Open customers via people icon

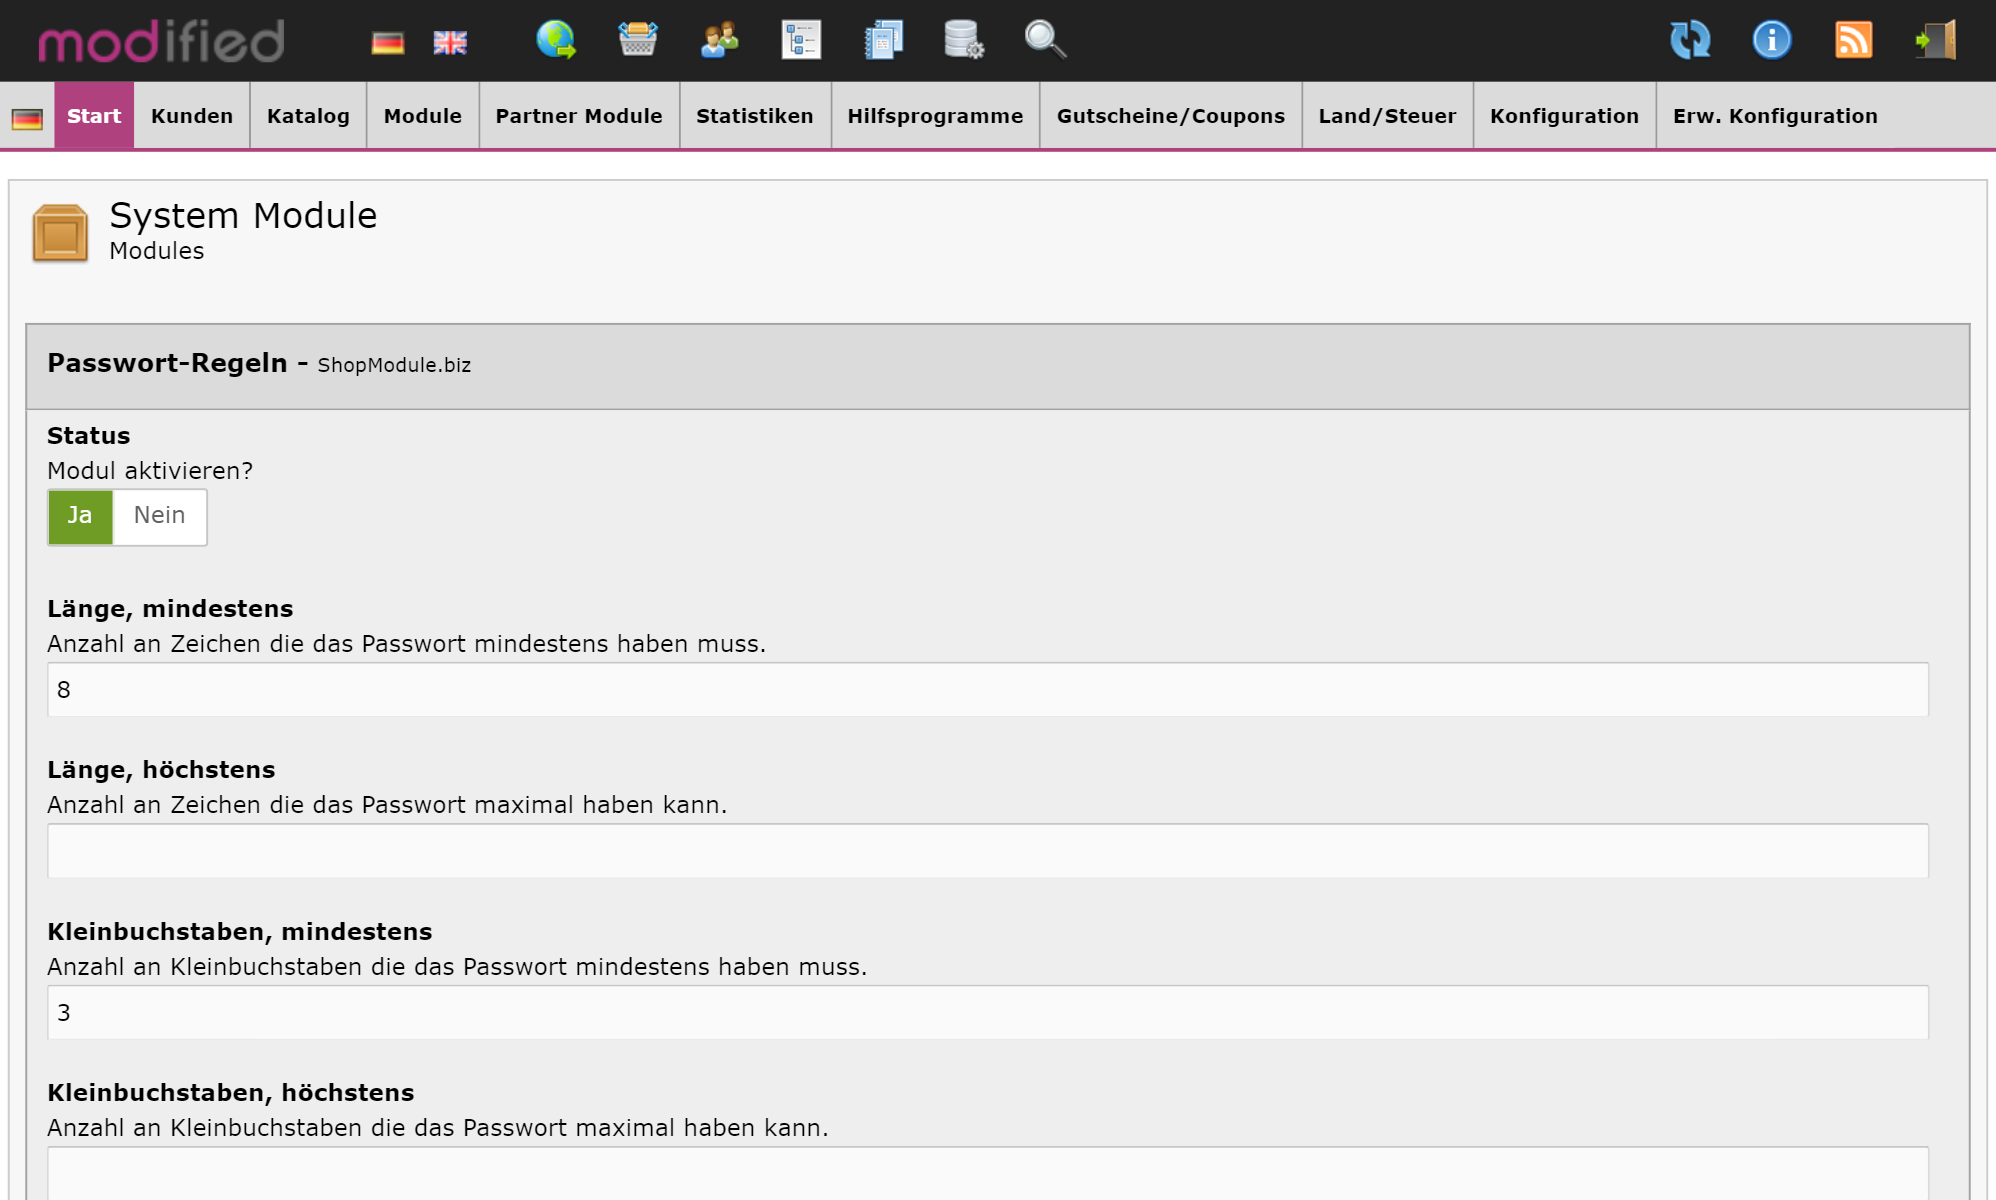coord(719,40)
